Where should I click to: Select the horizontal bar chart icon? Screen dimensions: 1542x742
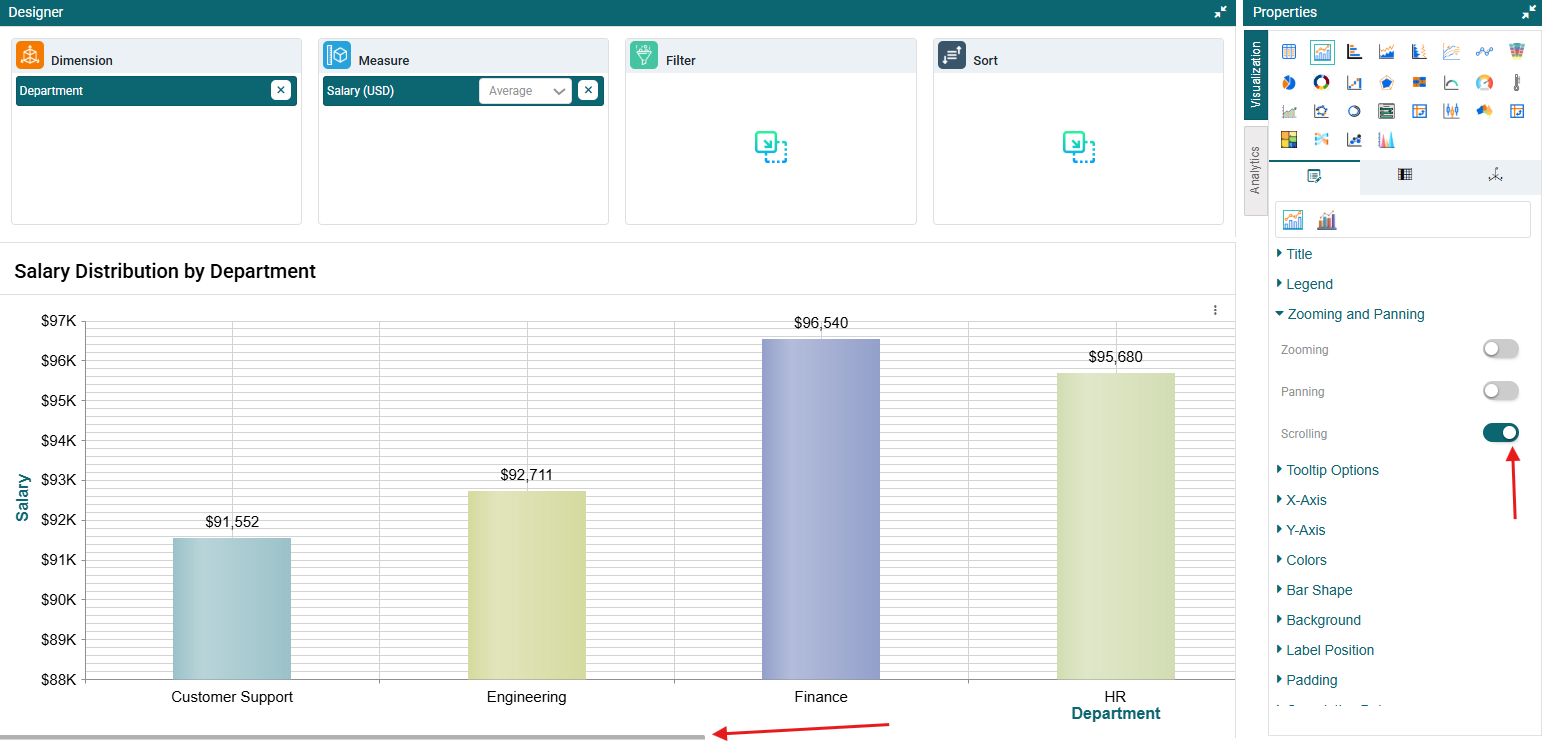click(1354, 52)
